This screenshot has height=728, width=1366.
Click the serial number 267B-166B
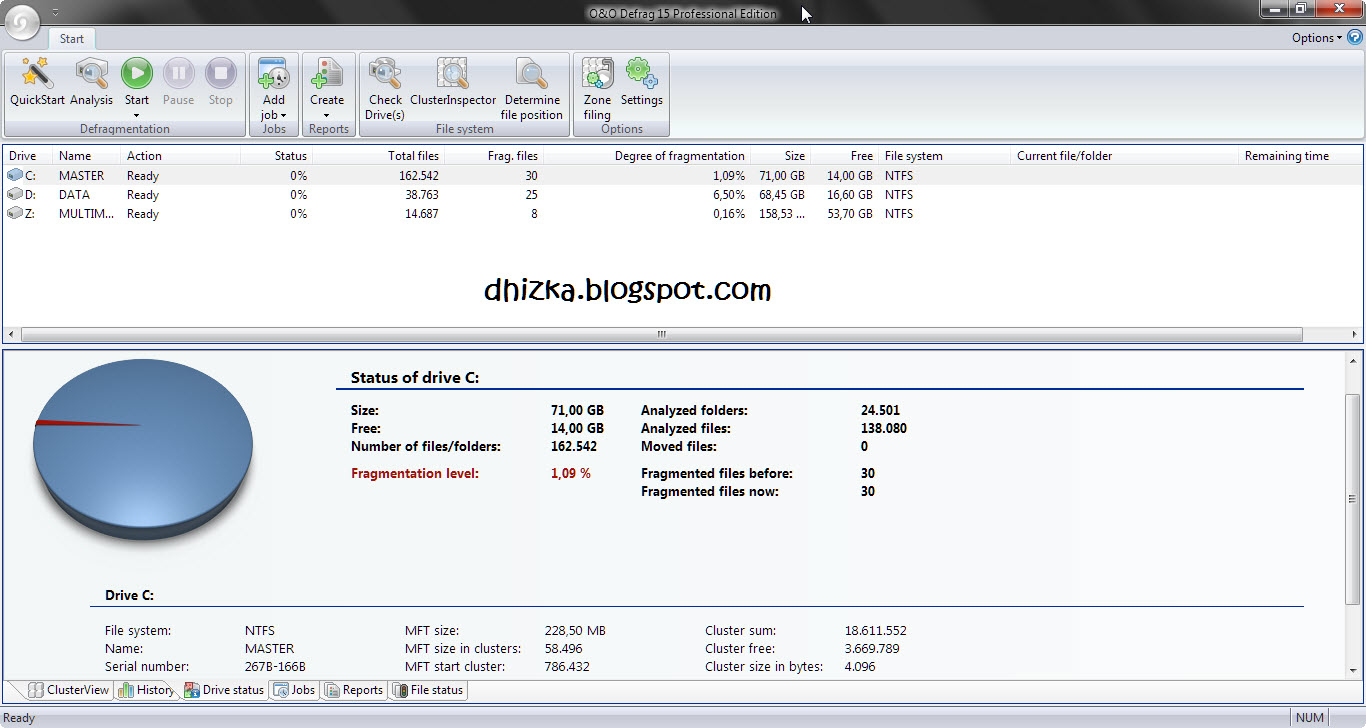(275, 667)
